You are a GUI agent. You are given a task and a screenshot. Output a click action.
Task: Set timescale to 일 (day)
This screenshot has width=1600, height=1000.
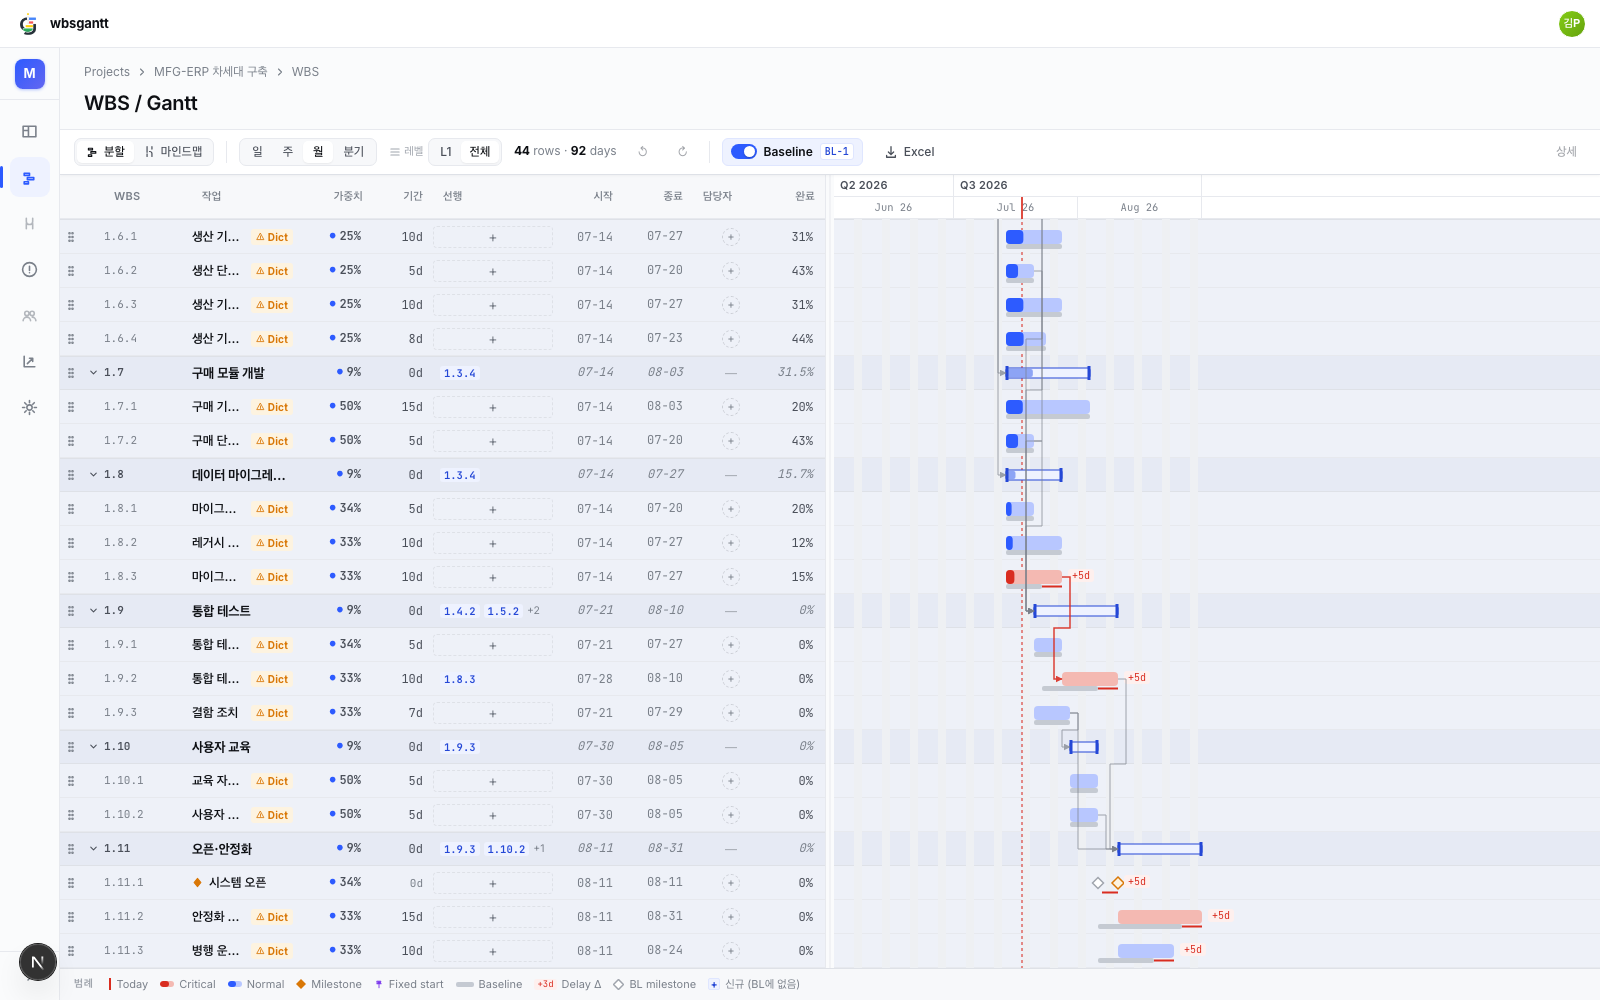point(257,152)
